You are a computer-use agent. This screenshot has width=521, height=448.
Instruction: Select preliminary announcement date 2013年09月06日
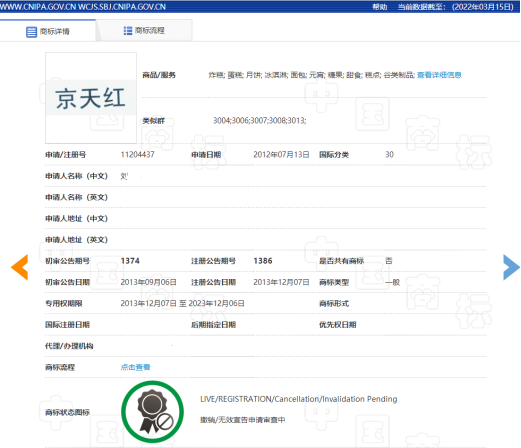pyautogui.click(x=148, y=282)
